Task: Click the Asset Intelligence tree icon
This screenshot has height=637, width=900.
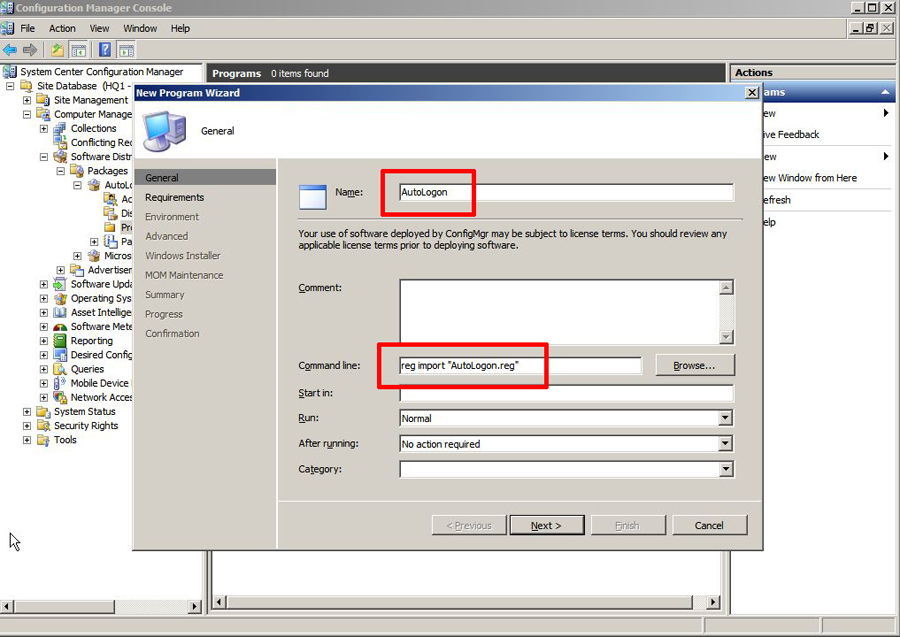Action: tap(60, 313)
